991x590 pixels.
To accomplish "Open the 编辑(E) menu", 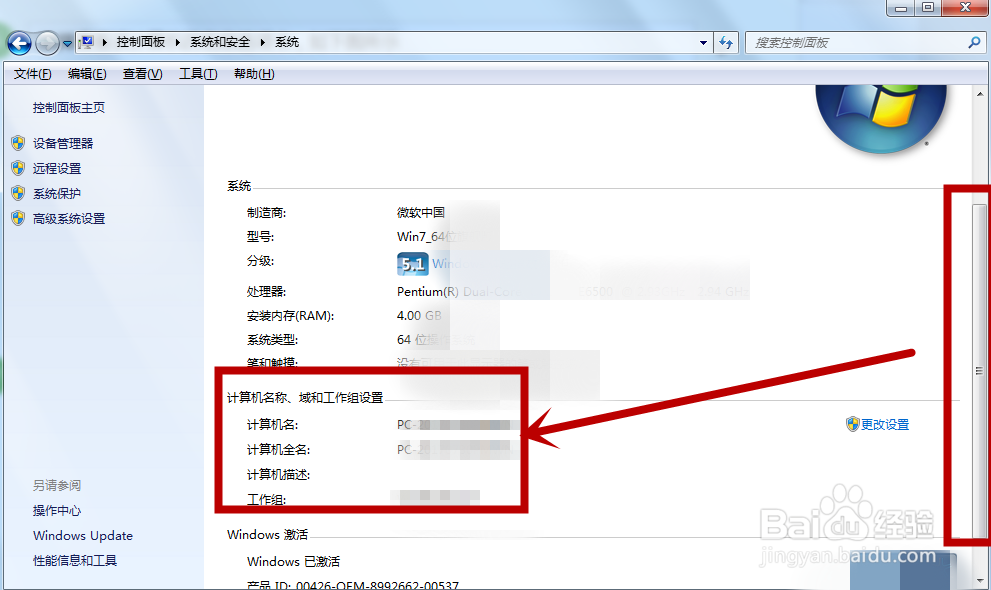I will 87,74.
